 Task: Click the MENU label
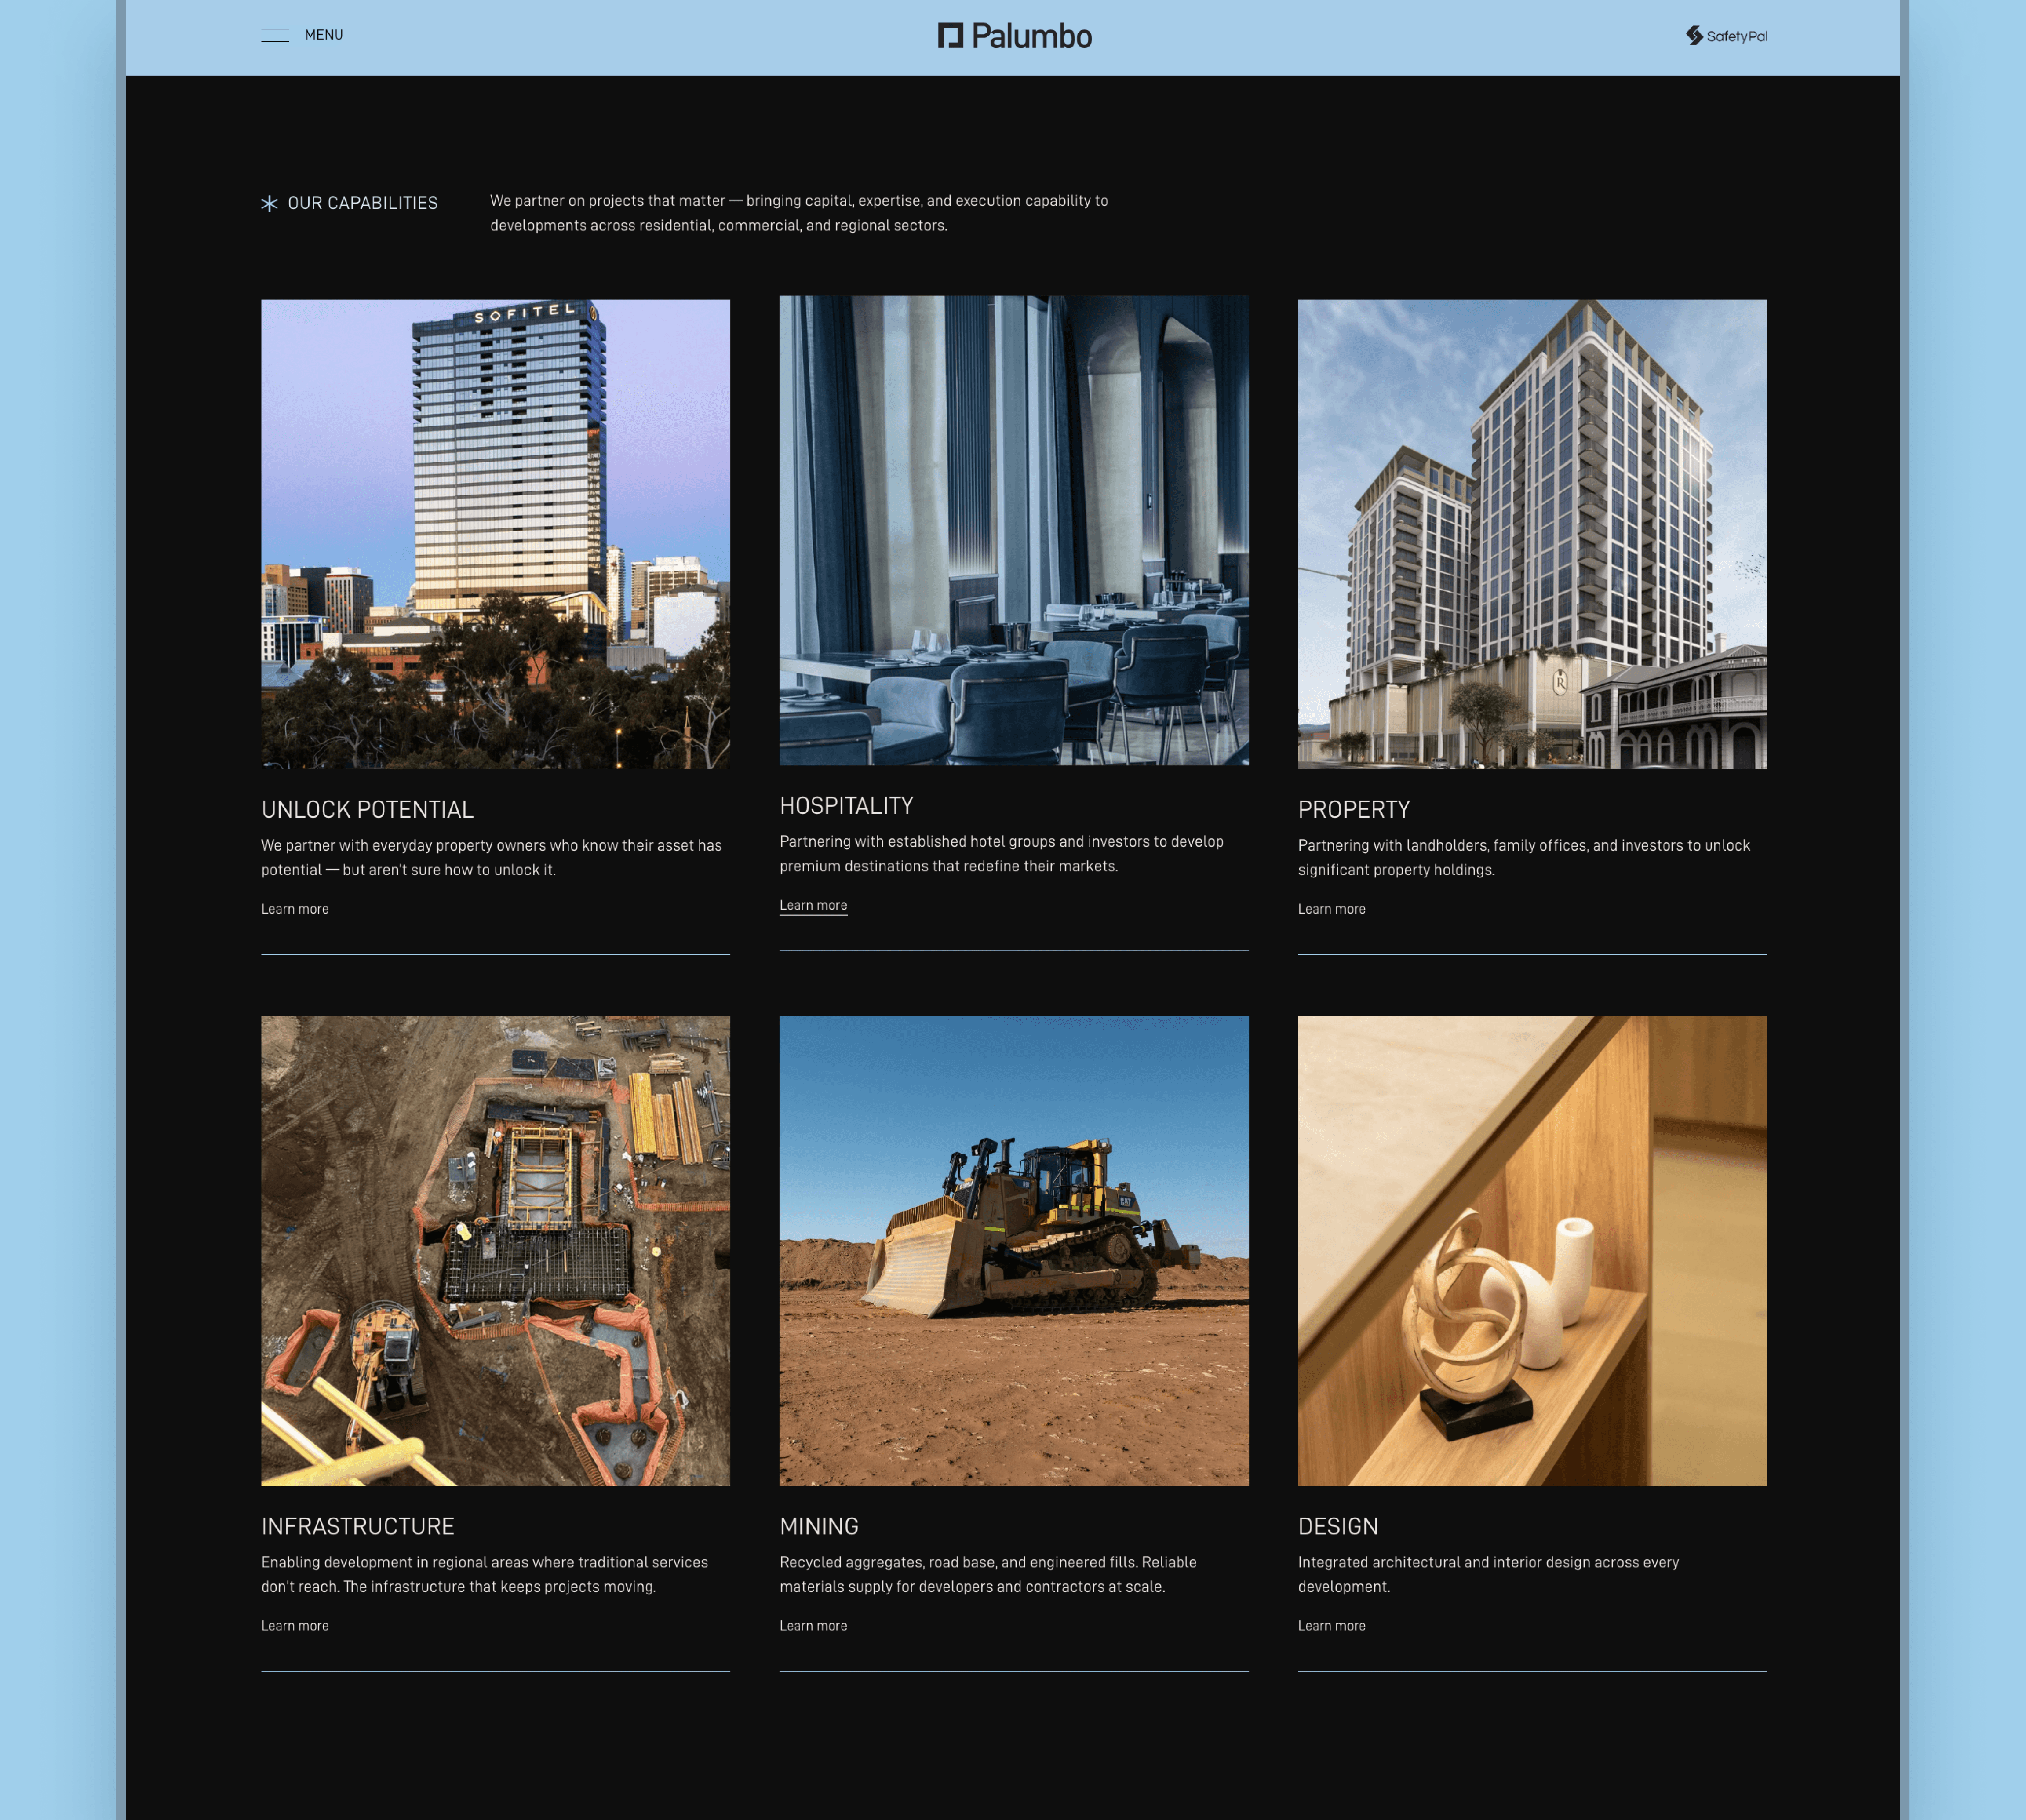pos(324,35)
